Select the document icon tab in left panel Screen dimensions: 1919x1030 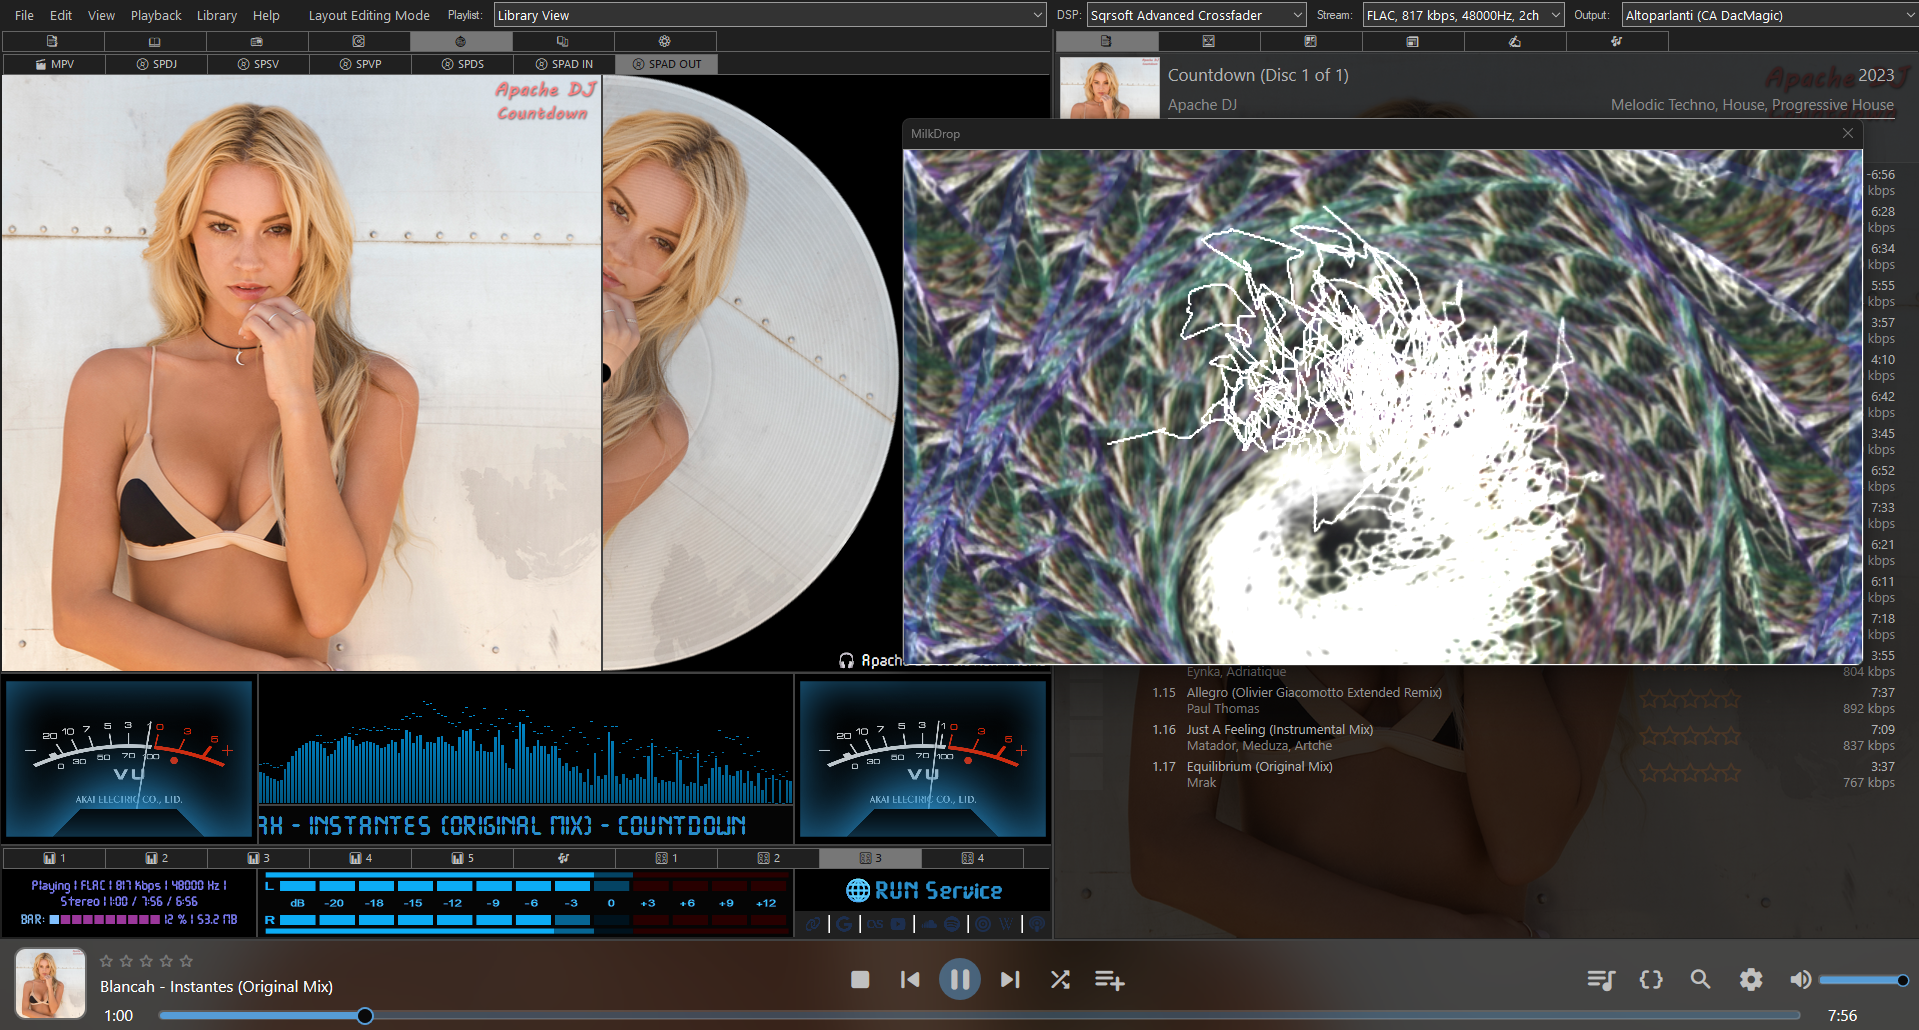point(52,41)
